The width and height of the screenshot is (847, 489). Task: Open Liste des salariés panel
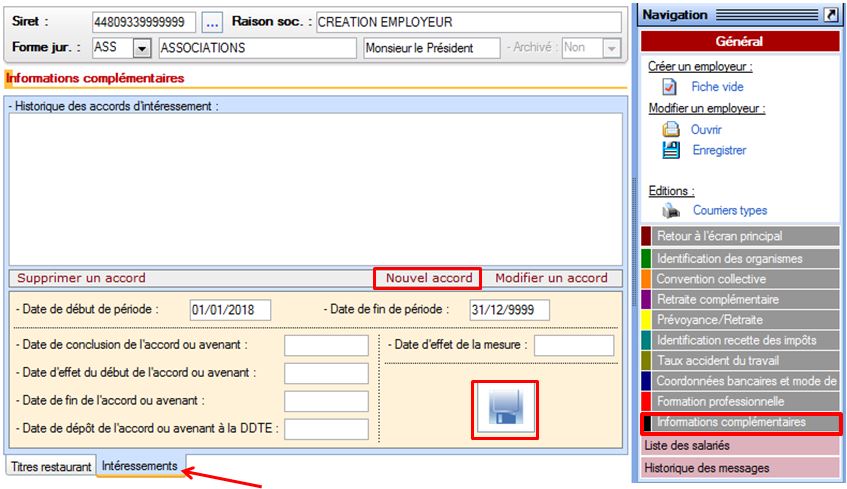[741, 446]
